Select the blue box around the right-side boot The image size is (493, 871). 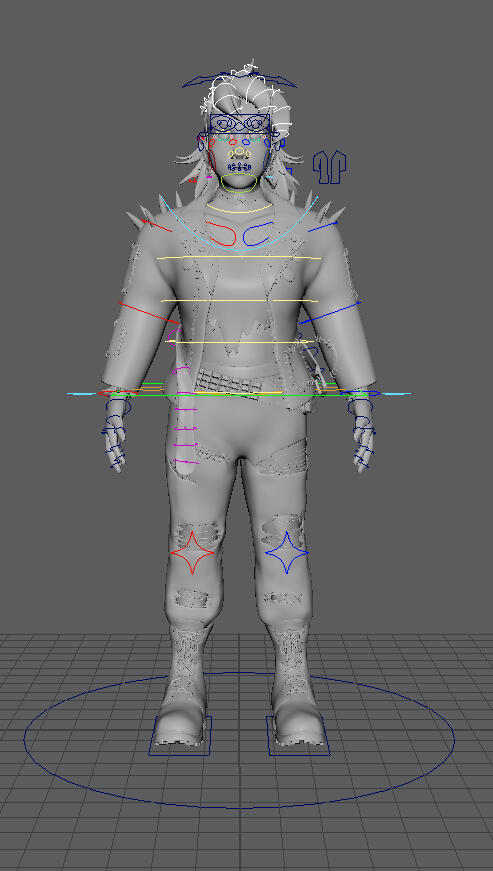coord(298,735)
